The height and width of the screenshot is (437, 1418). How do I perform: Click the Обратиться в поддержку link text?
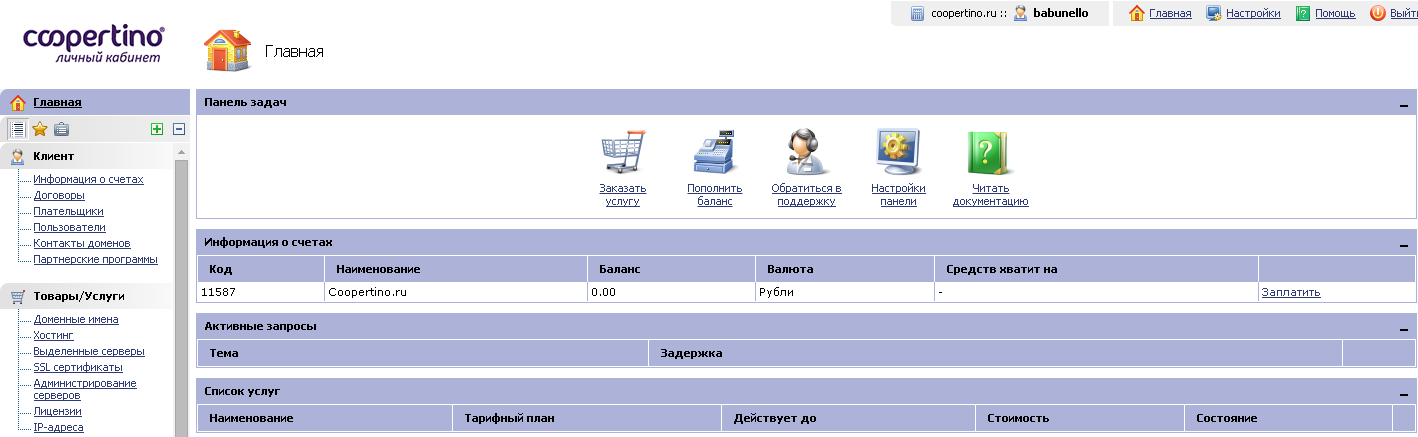[806, 195]
